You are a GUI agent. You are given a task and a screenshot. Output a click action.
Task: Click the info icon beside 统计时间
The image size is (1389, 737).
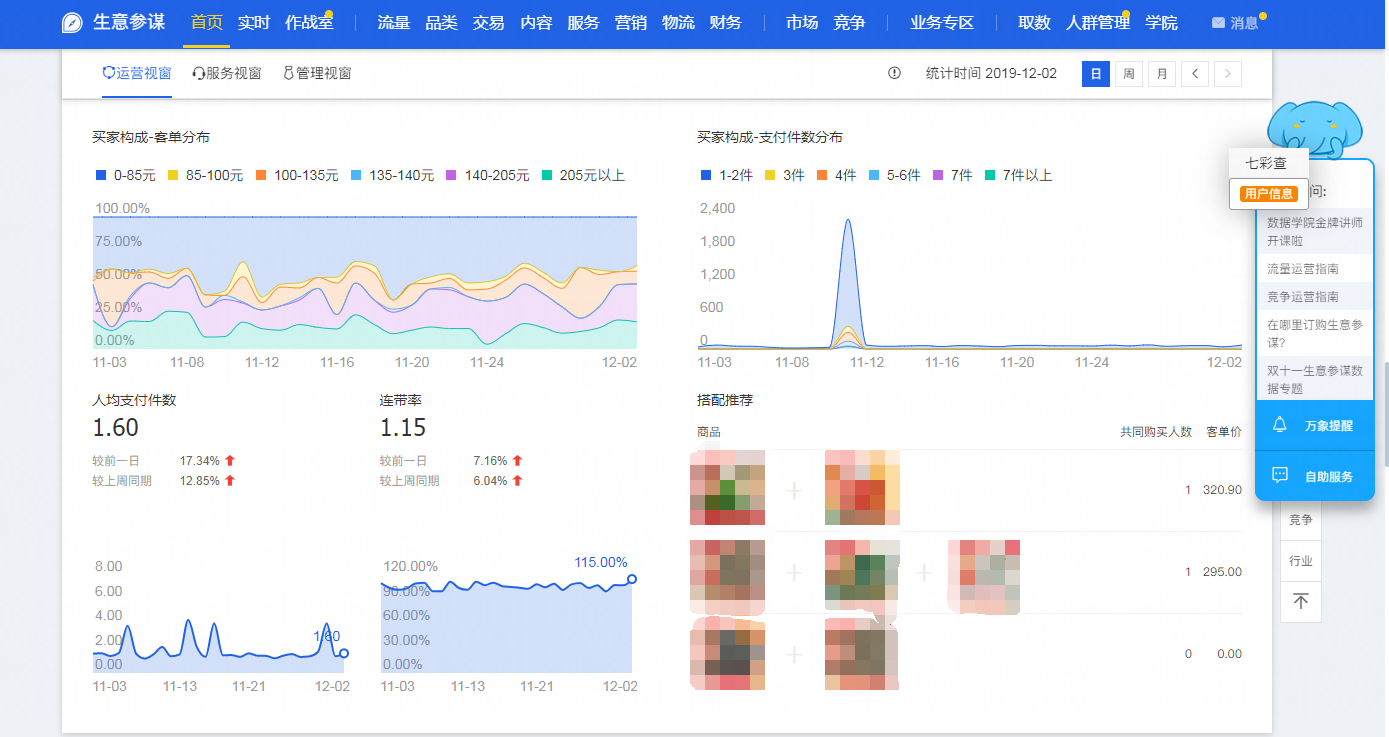tap(894, 73)
